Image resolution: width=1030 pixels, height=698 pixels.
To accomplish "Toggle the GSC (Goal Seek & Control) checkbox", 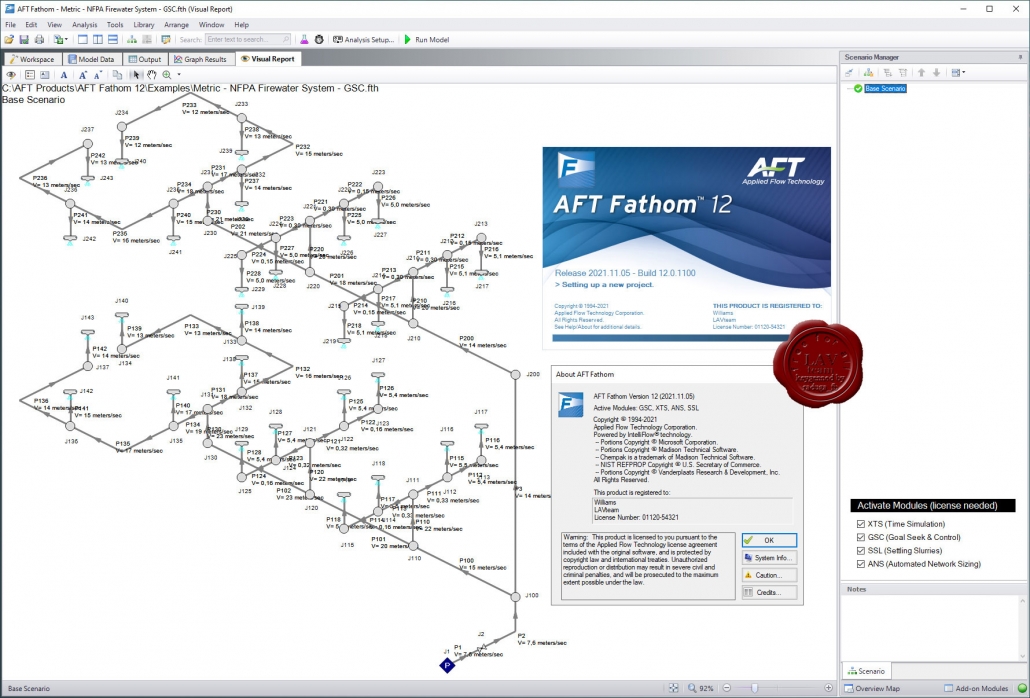I will tap(861, 537).
